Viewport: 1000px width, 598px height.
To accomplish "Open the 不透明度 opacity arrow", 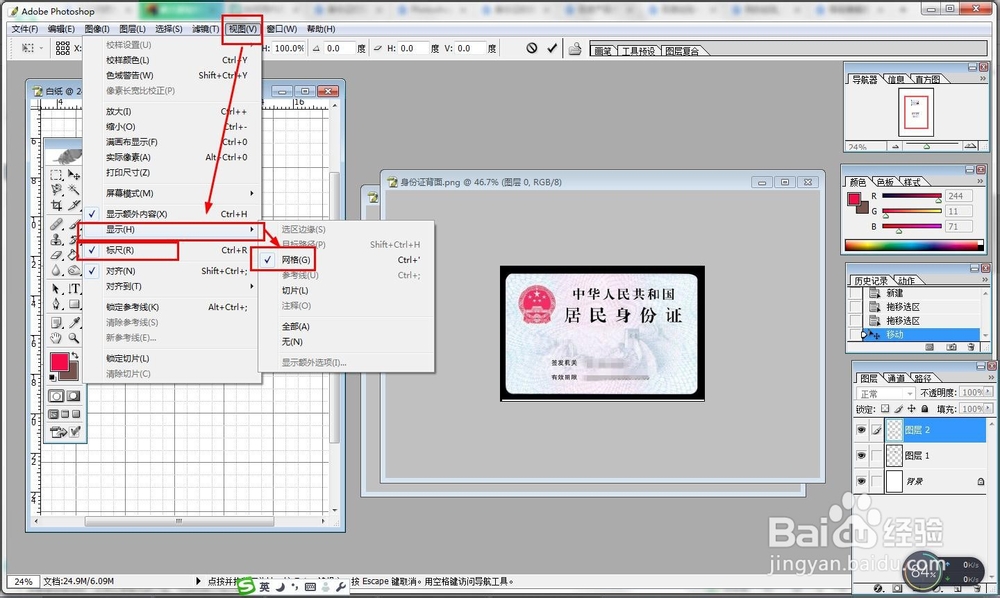I will [x=989, y=392].
